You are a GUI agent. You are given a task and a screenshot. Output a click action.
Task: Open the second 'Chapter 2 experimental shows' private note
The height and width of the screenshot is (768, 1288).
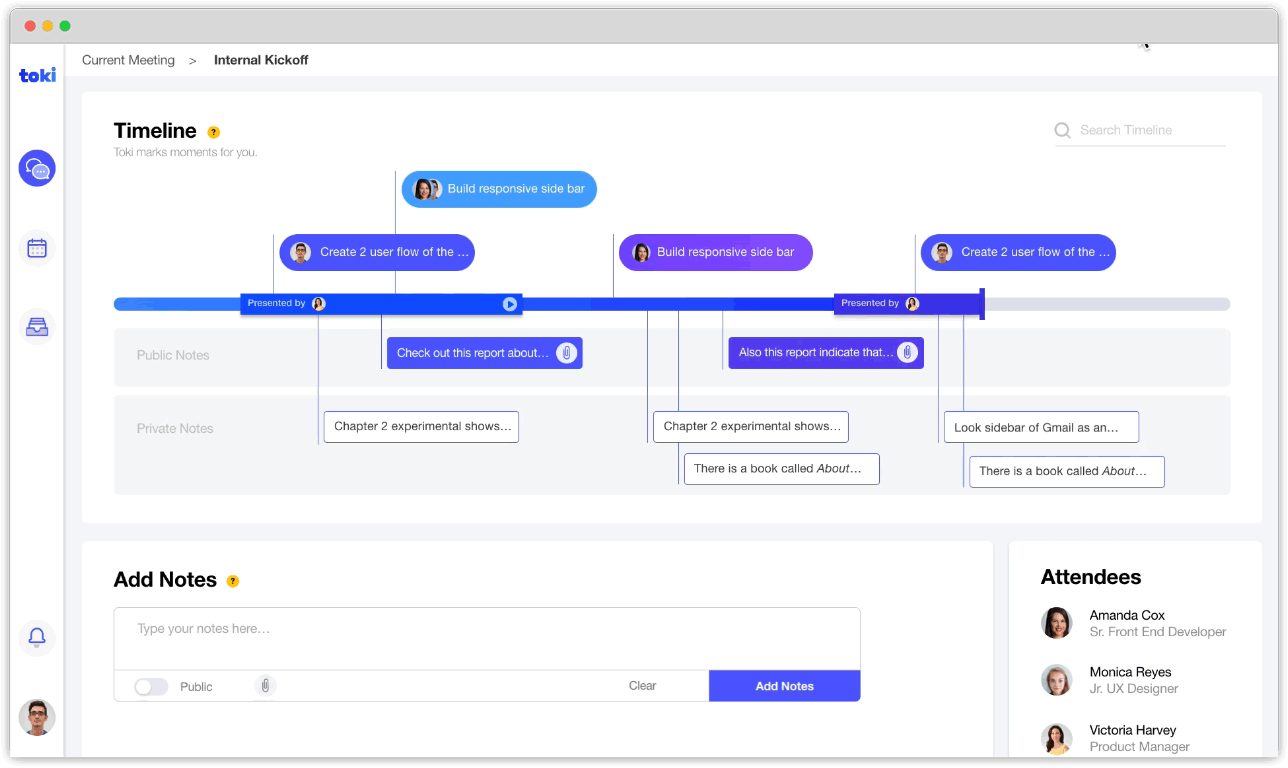pyautogui.click(x=750, y=427)
